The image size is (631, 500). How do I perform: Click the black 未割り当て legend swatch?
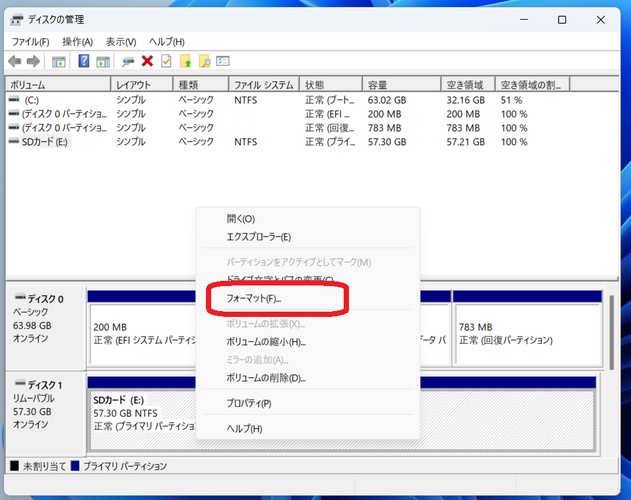click(14, 466)
